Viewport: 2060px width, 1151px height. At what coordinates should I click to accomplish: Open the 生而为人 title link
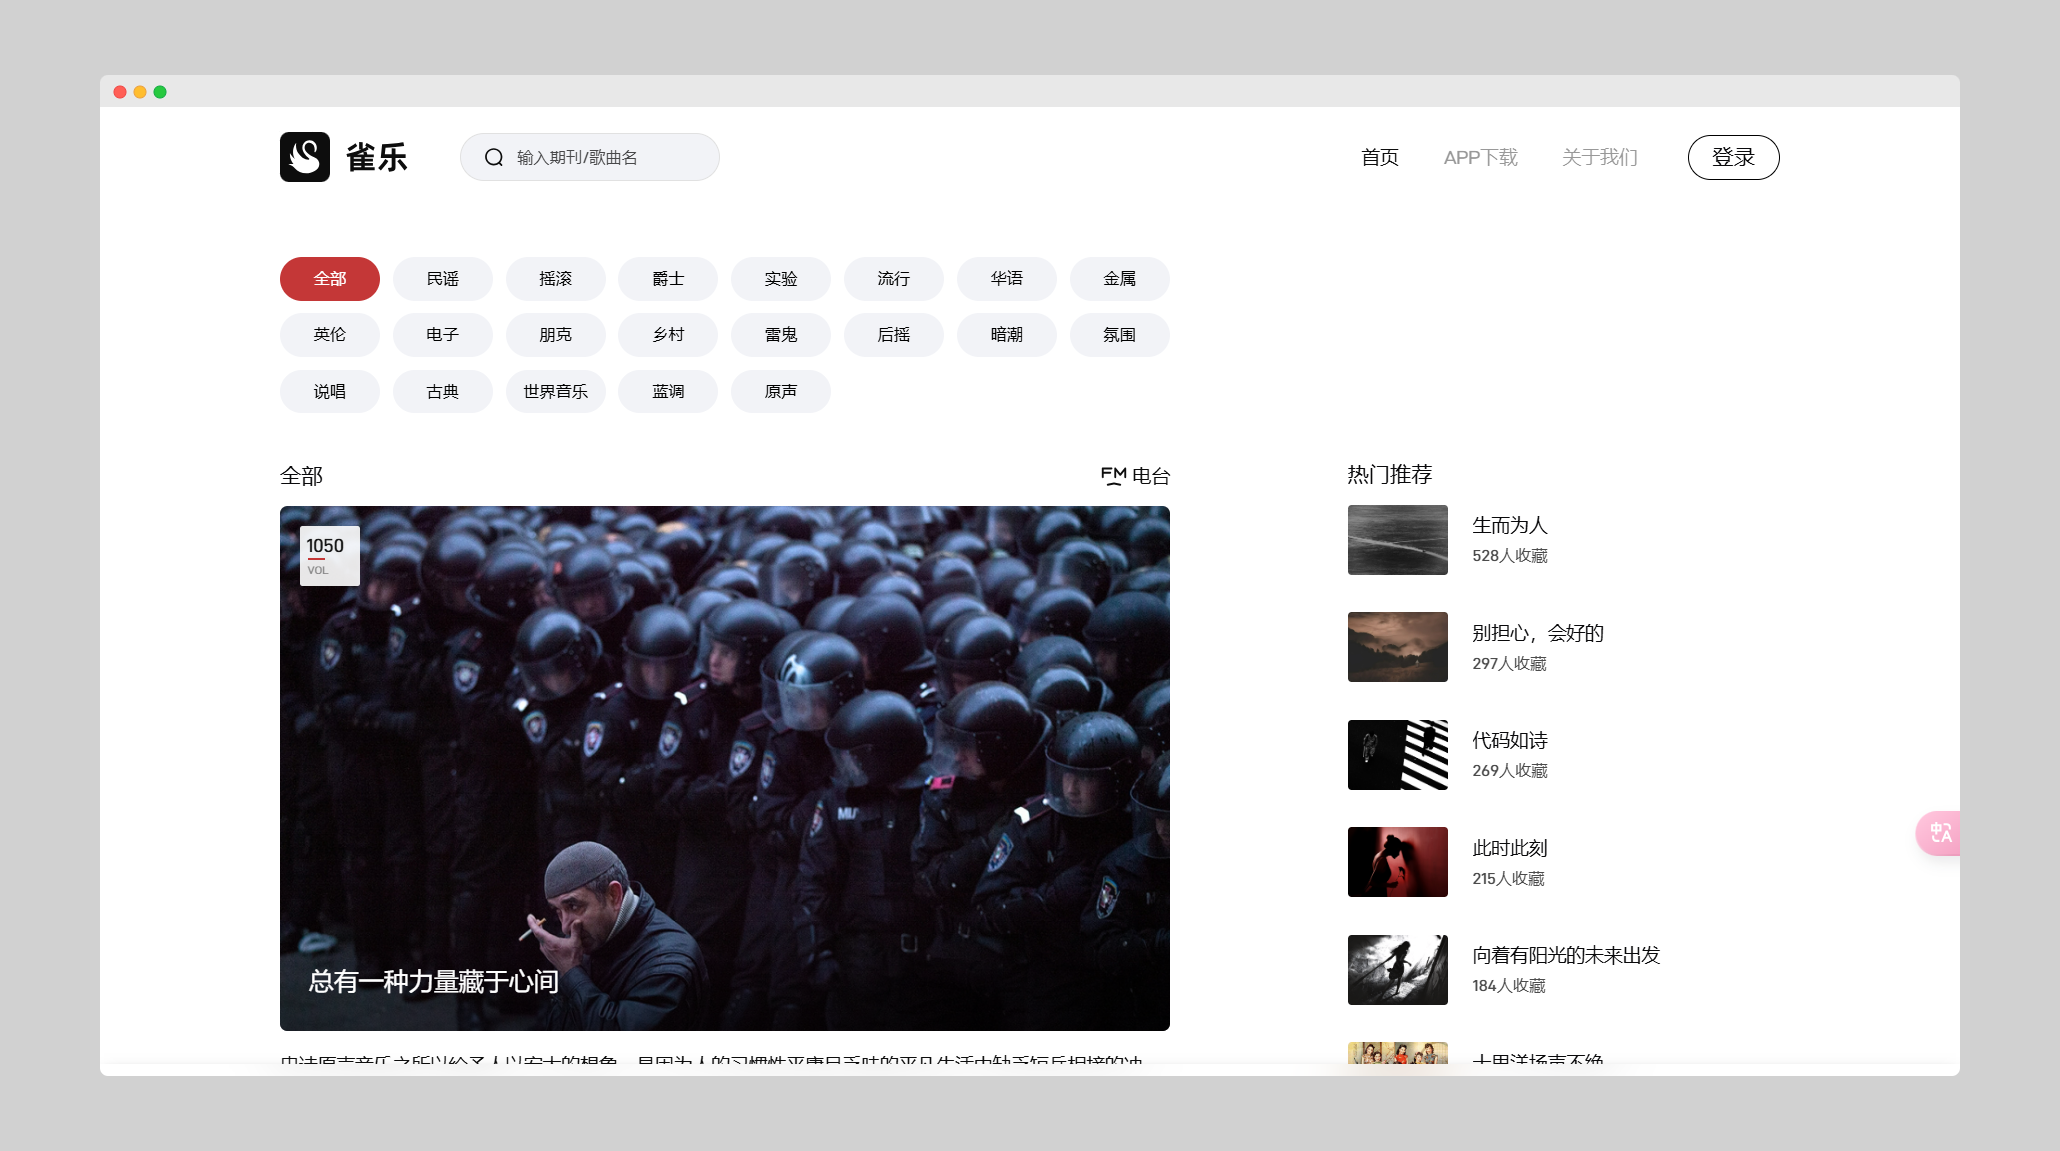pos(1510,525)
